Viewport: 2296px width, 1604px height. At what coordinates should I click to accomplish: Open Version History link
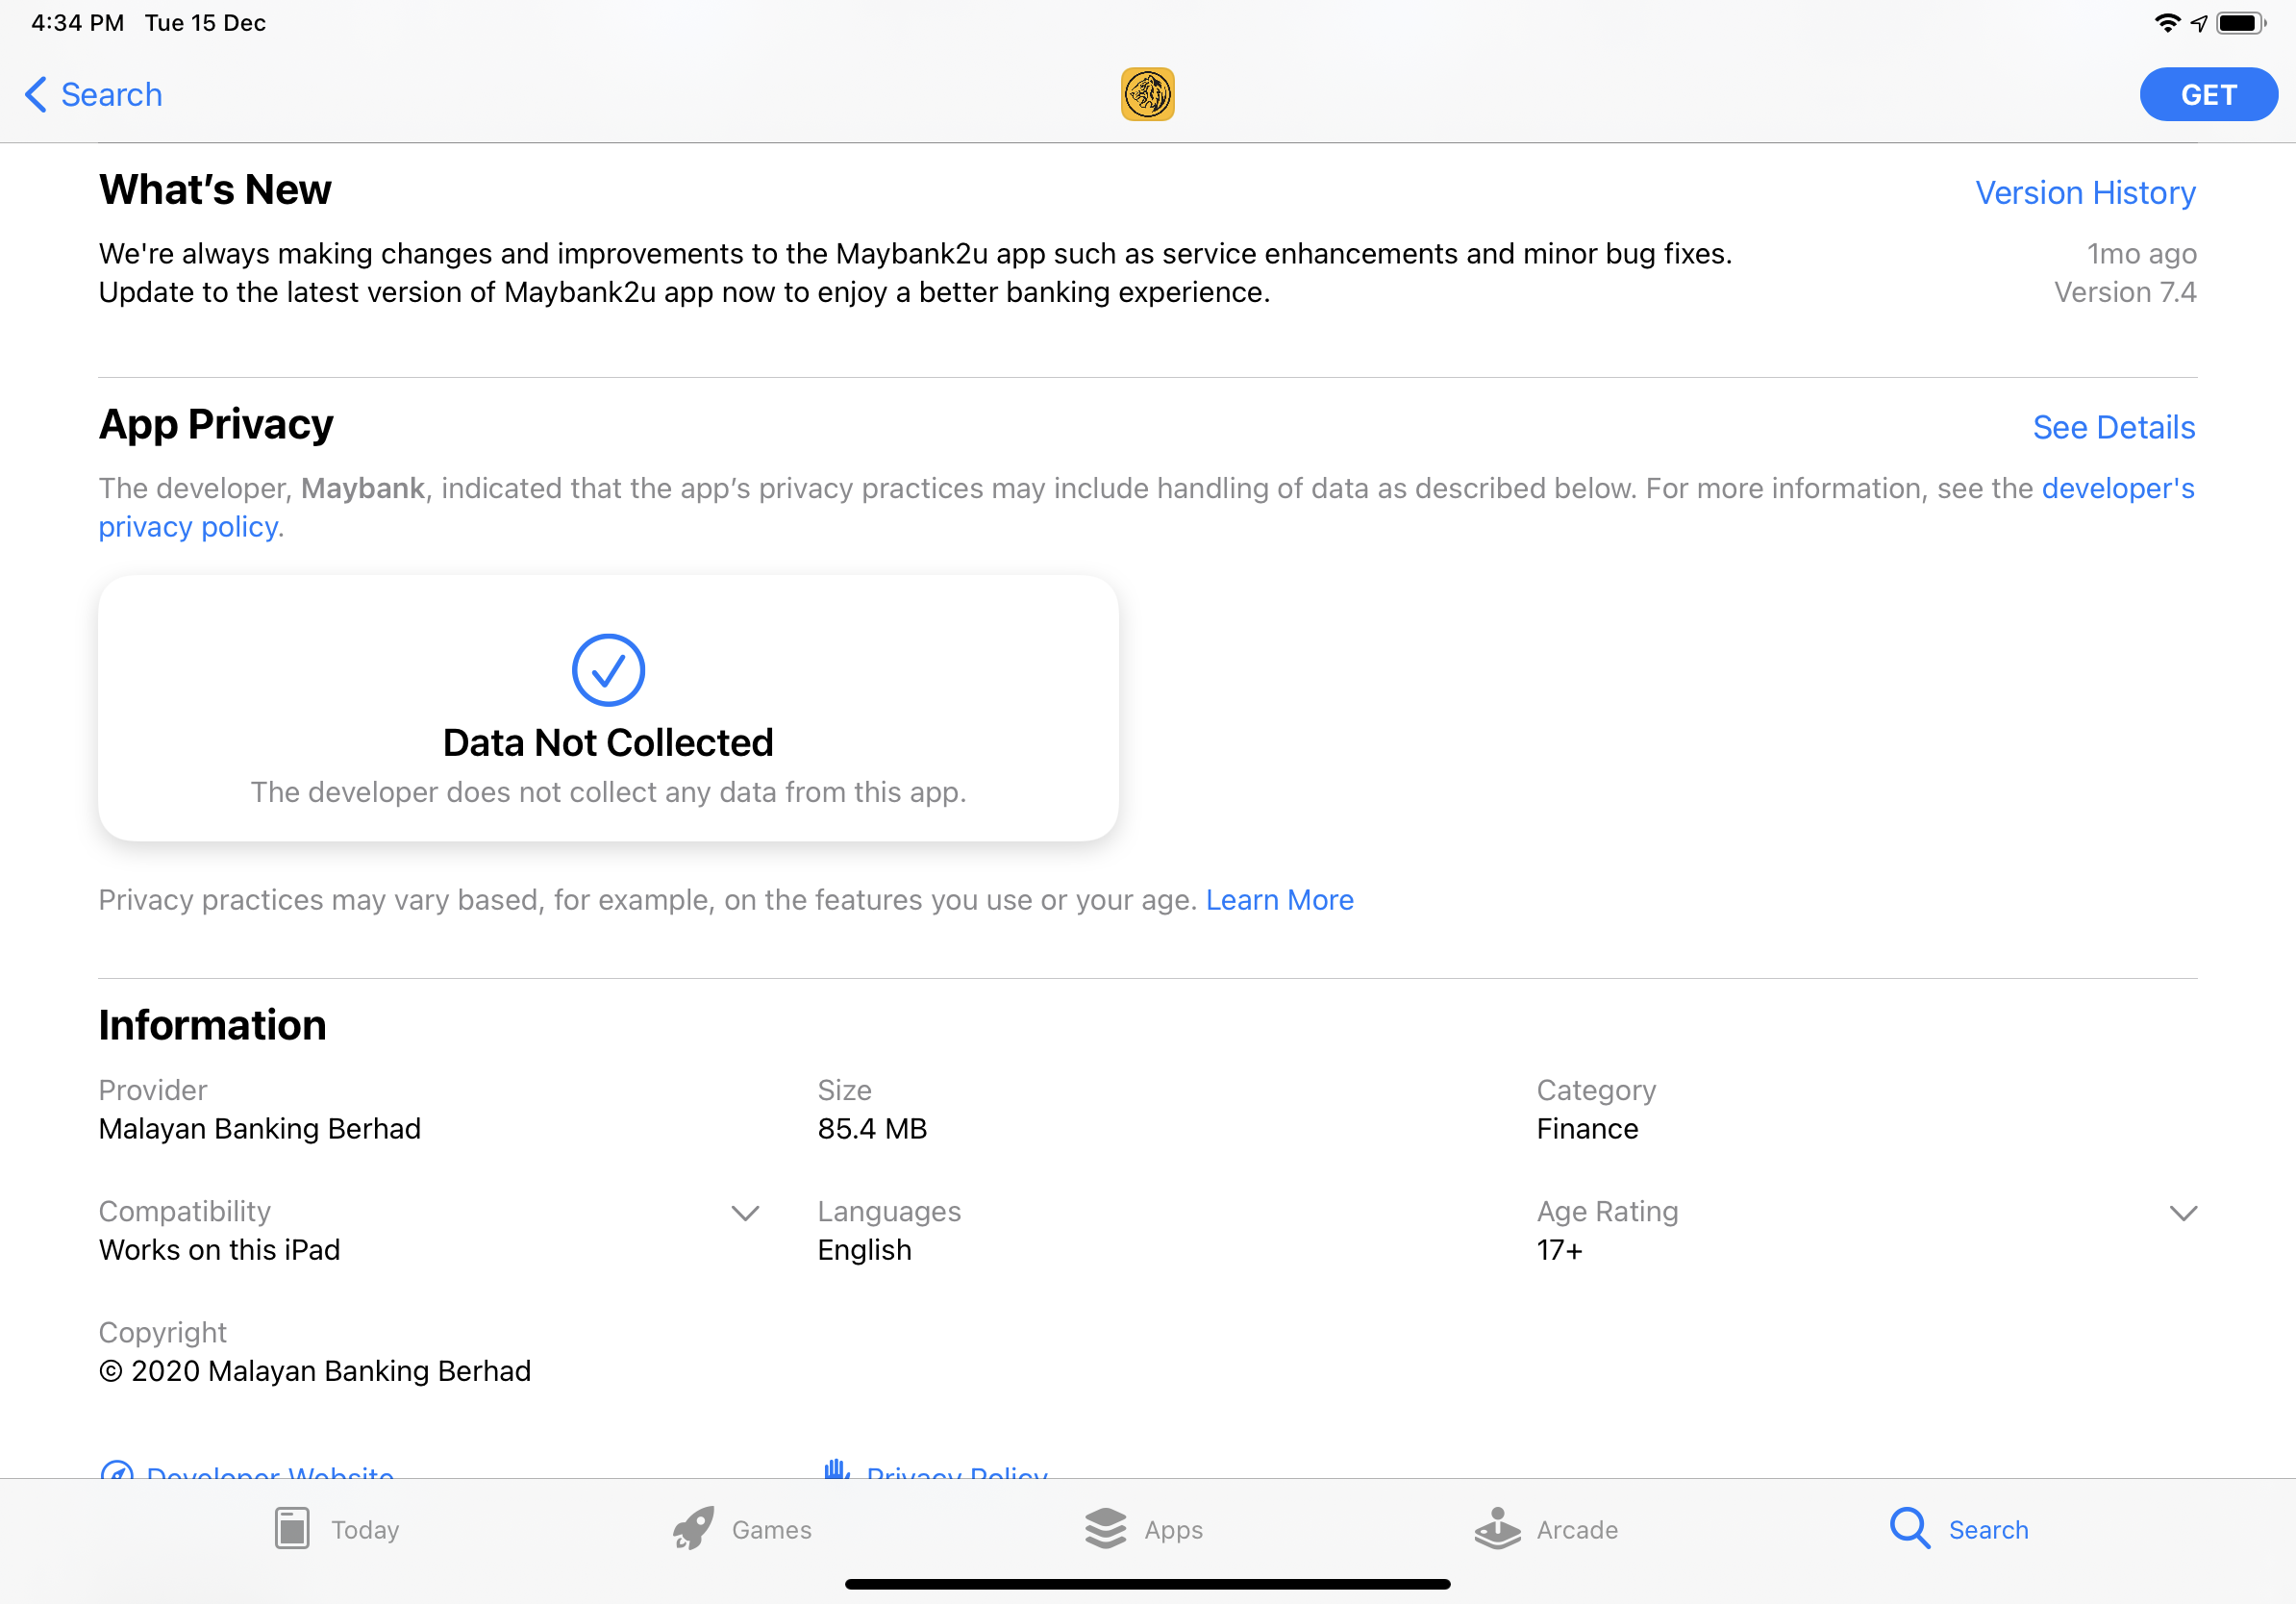2084,193
